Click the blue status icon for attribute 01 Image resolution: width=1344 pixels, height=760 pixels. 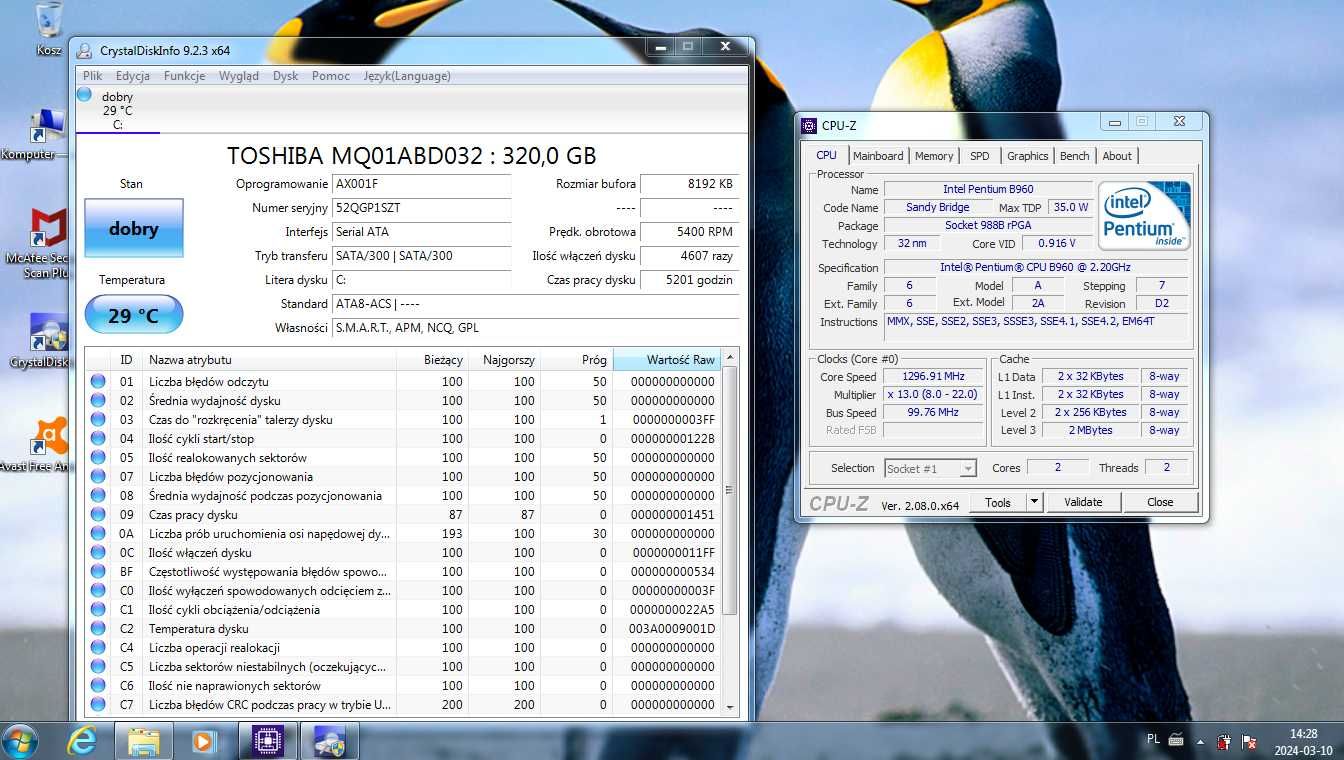(97, 381)
